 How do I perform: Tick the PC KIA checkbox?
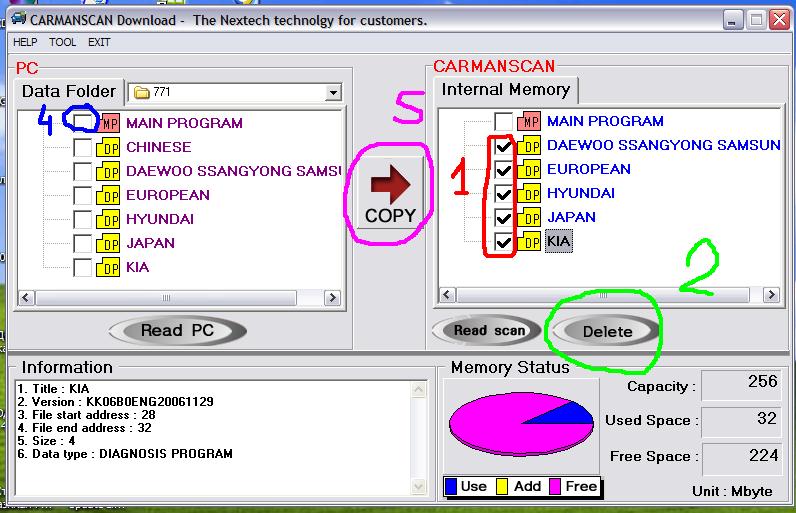click(83, 267)
